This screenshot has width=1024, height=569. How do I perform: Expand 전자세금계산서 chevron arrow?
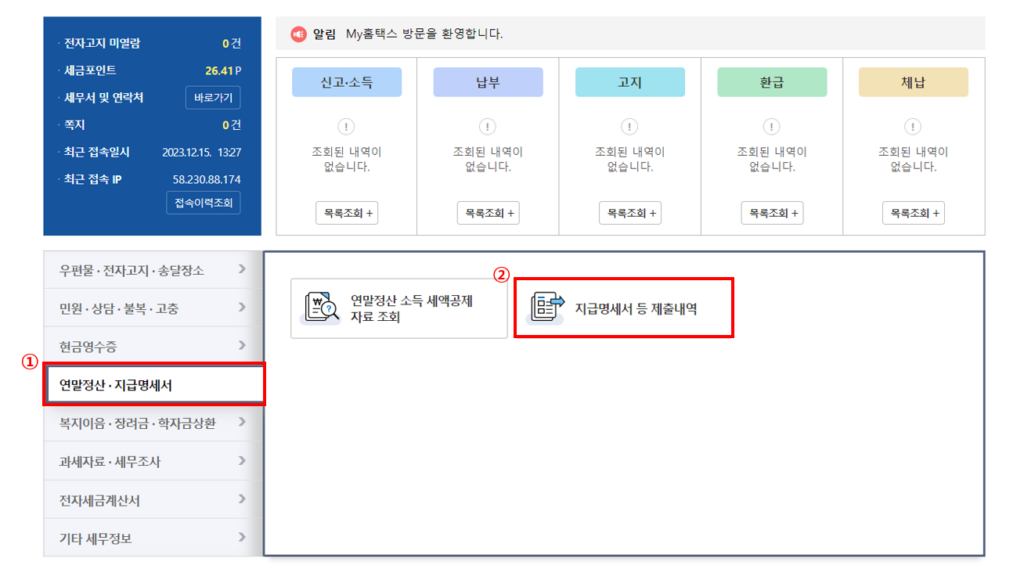coord(242,499)
